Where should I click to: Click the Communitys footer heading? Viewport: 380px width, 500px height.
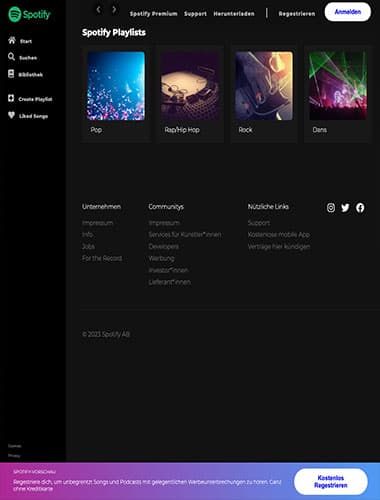tap(166, 207)
